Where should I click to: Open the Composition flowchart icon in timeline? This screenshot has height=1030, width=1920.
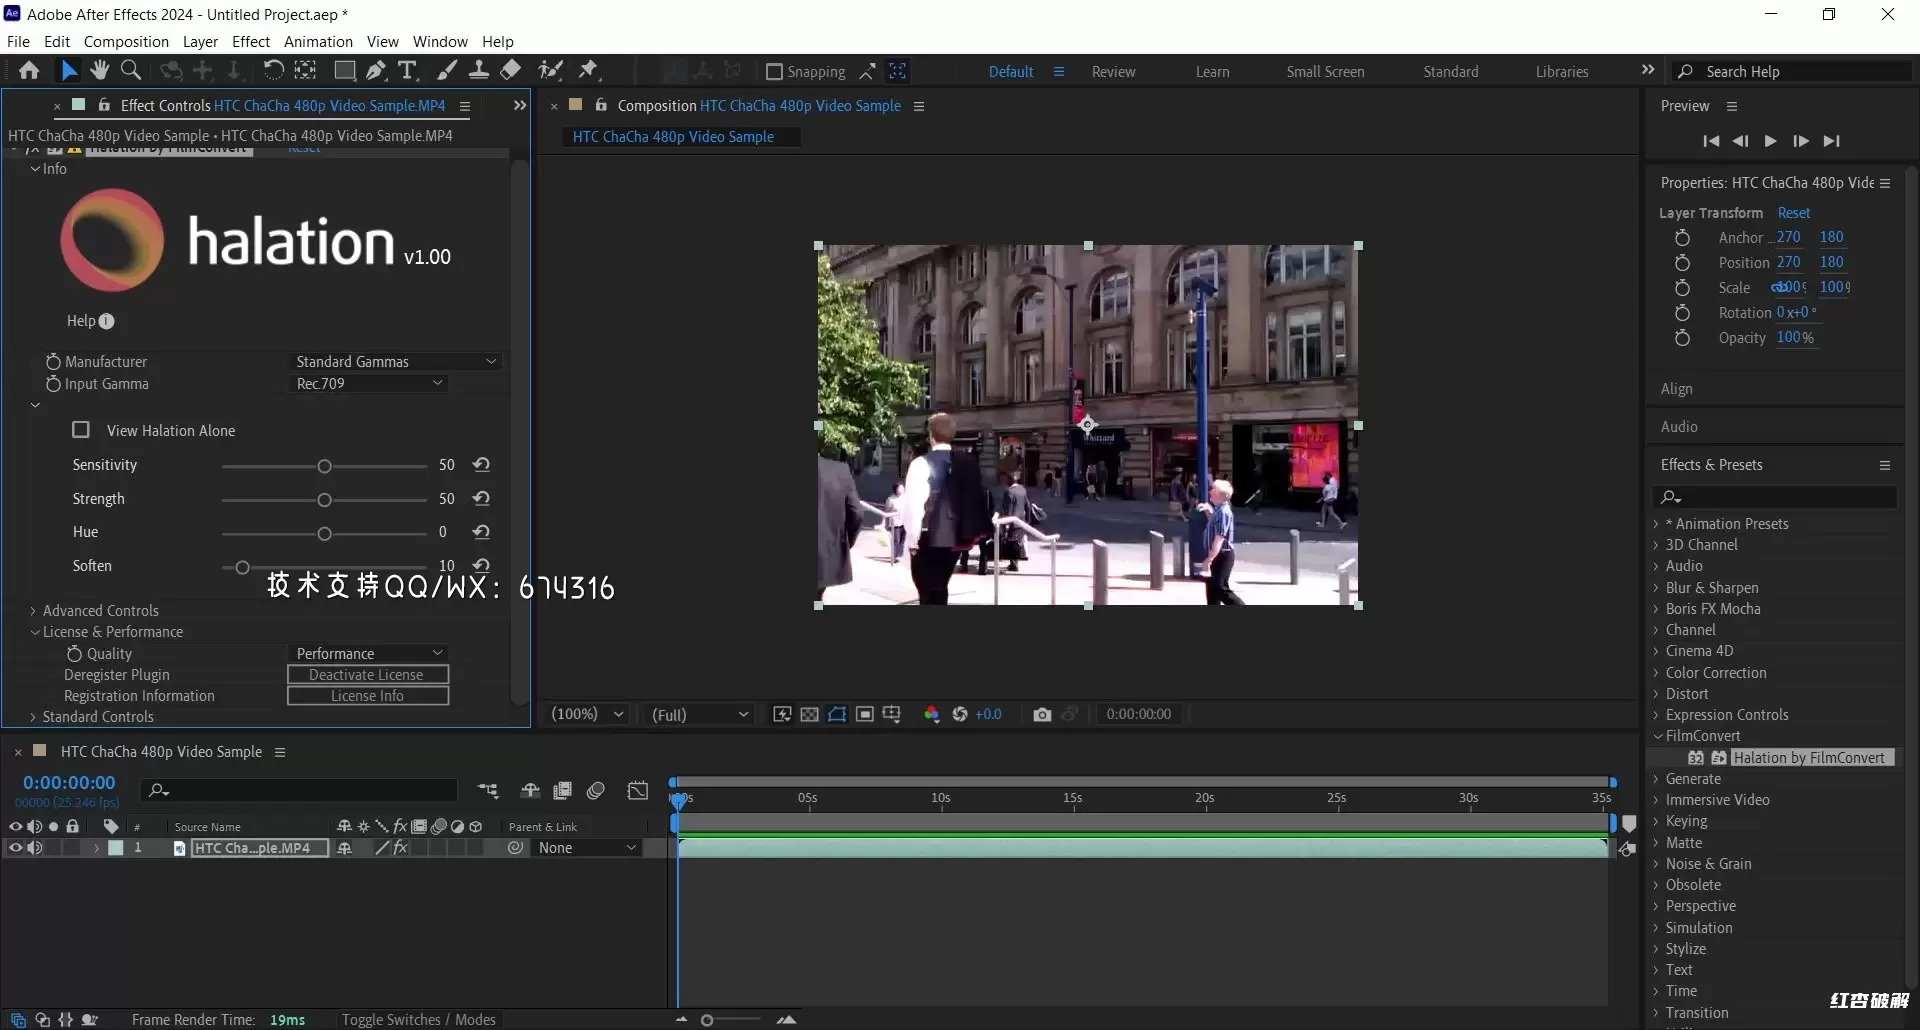point(488,791)
